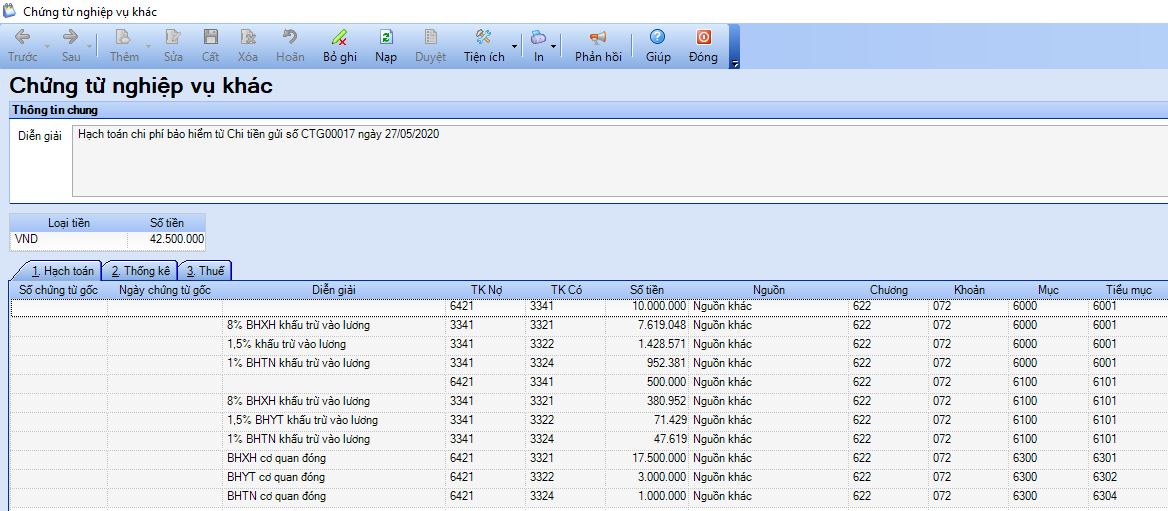Viewport: 1168px width, 511px height.
Task: Select the 7.619.048 amount cell
Action: (647, 326)
